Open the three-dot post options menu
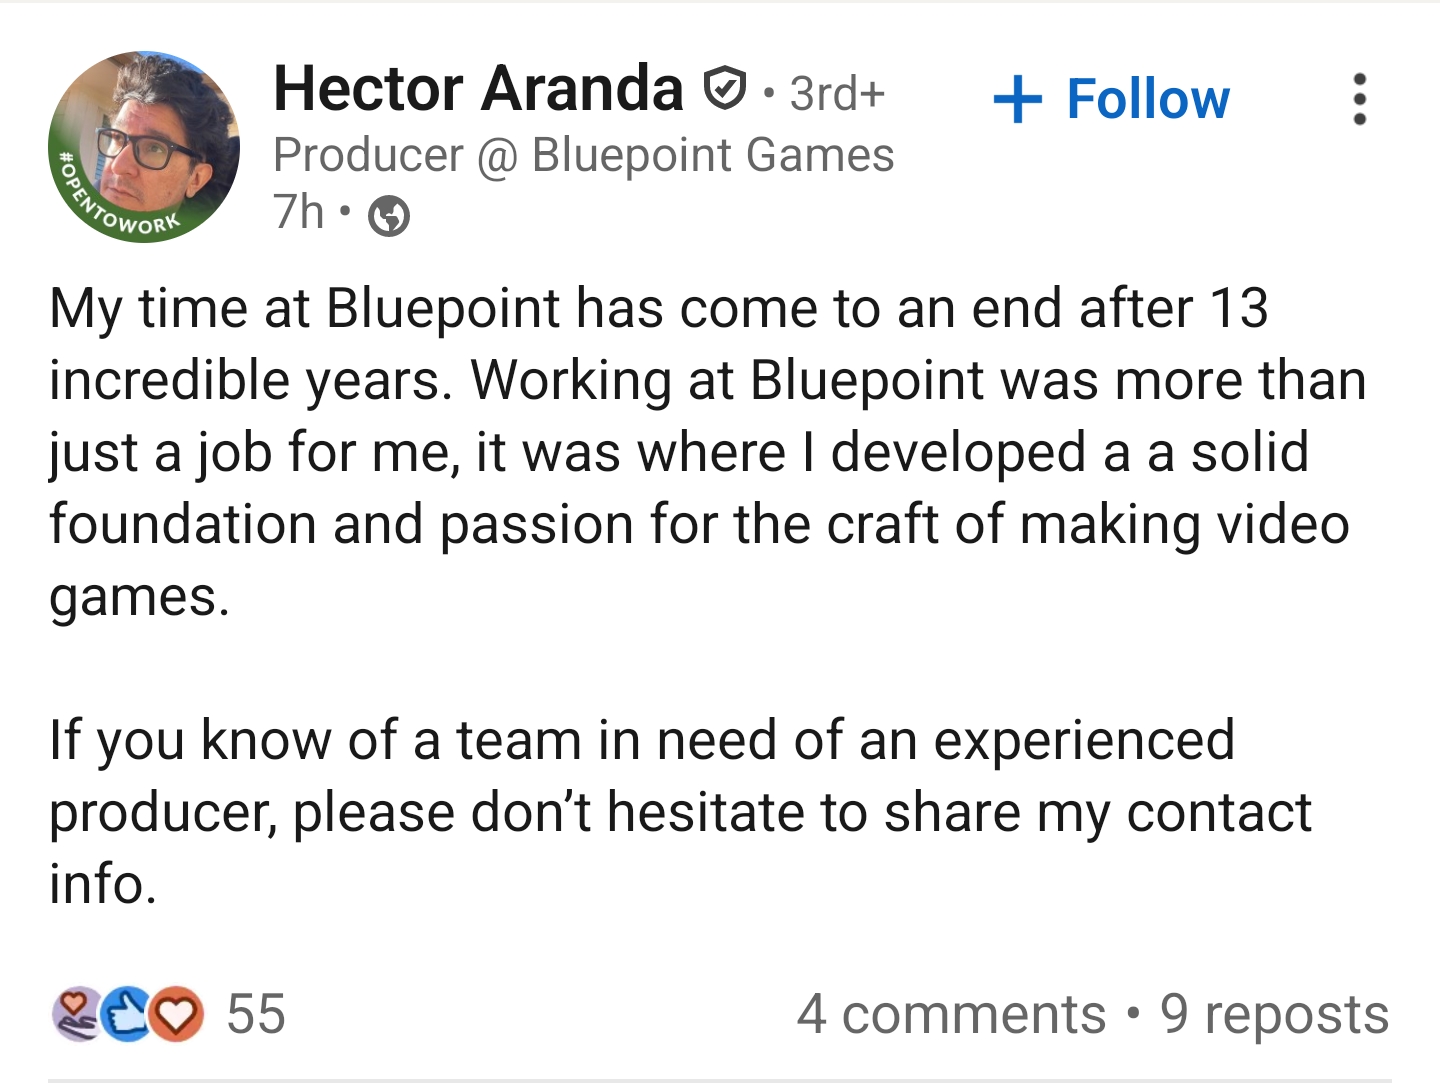 tap(1358, 99)
